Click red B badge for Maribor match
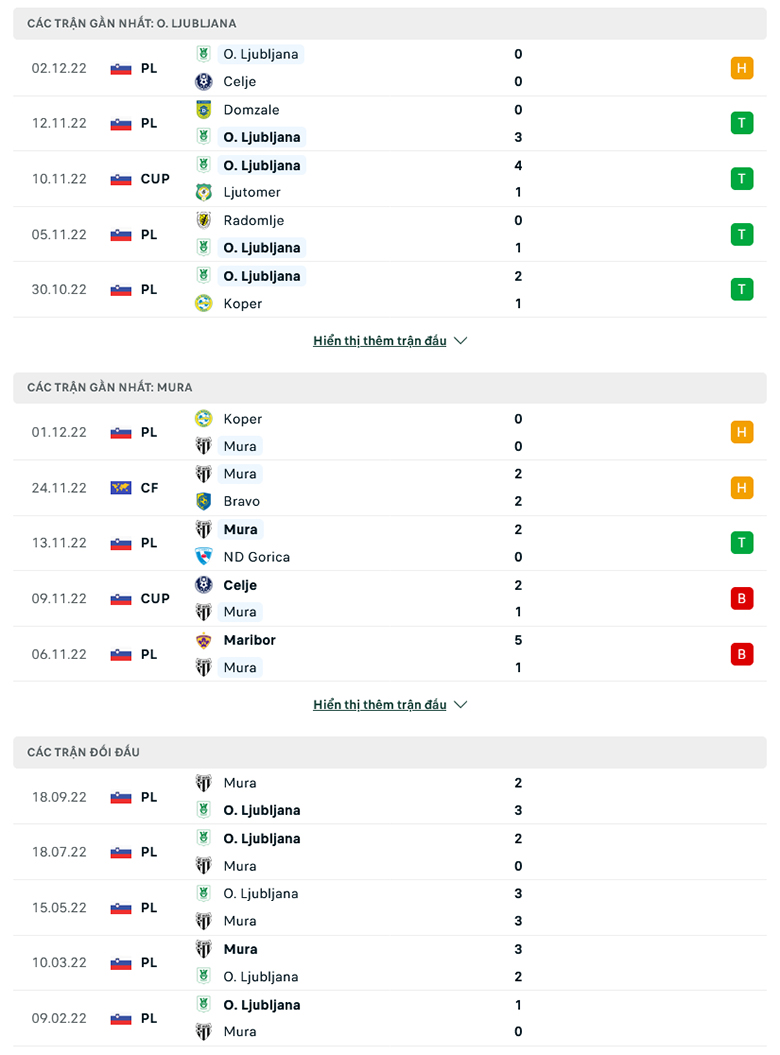The image size is (780, 1055). 742,654
